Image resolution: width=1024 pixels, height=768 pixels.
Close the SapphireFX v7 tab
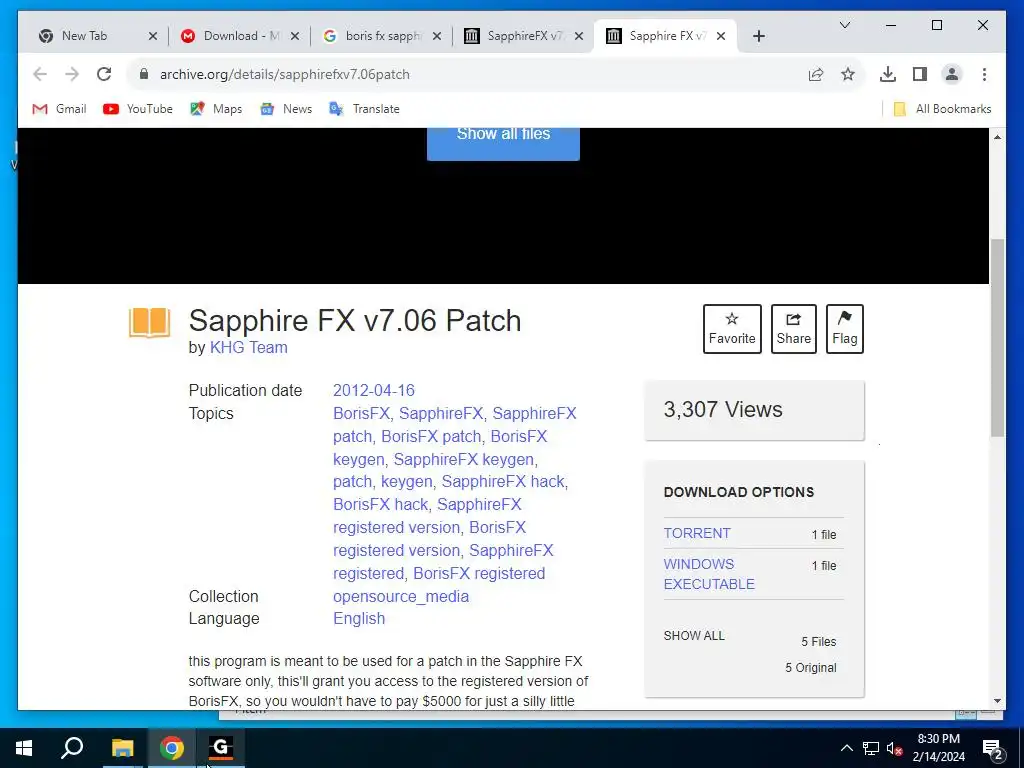point(579,36)
